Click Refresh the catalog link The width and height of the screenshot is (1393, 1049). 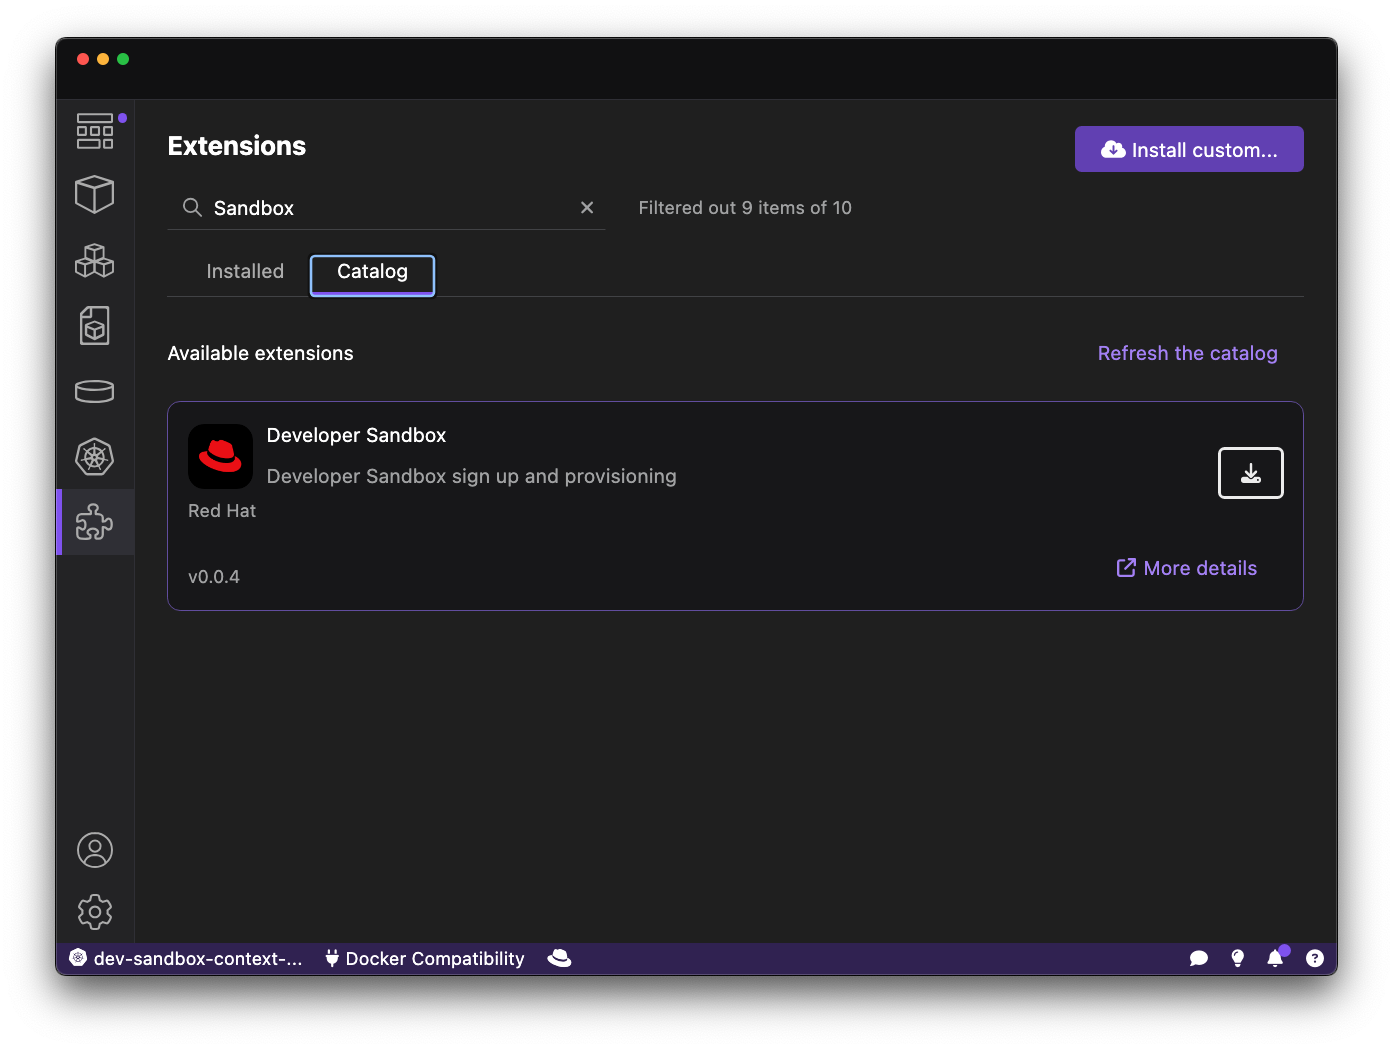coord(1187,353)
